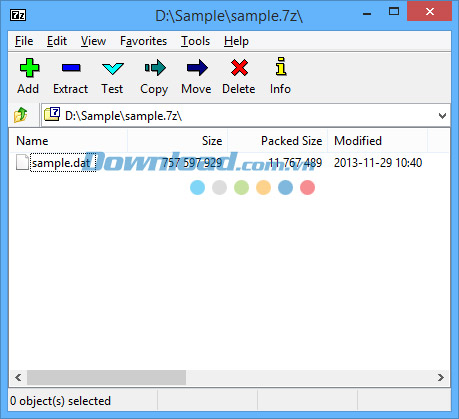Click the horizontal scrollbar right arrow

click(x=441, y=377)
